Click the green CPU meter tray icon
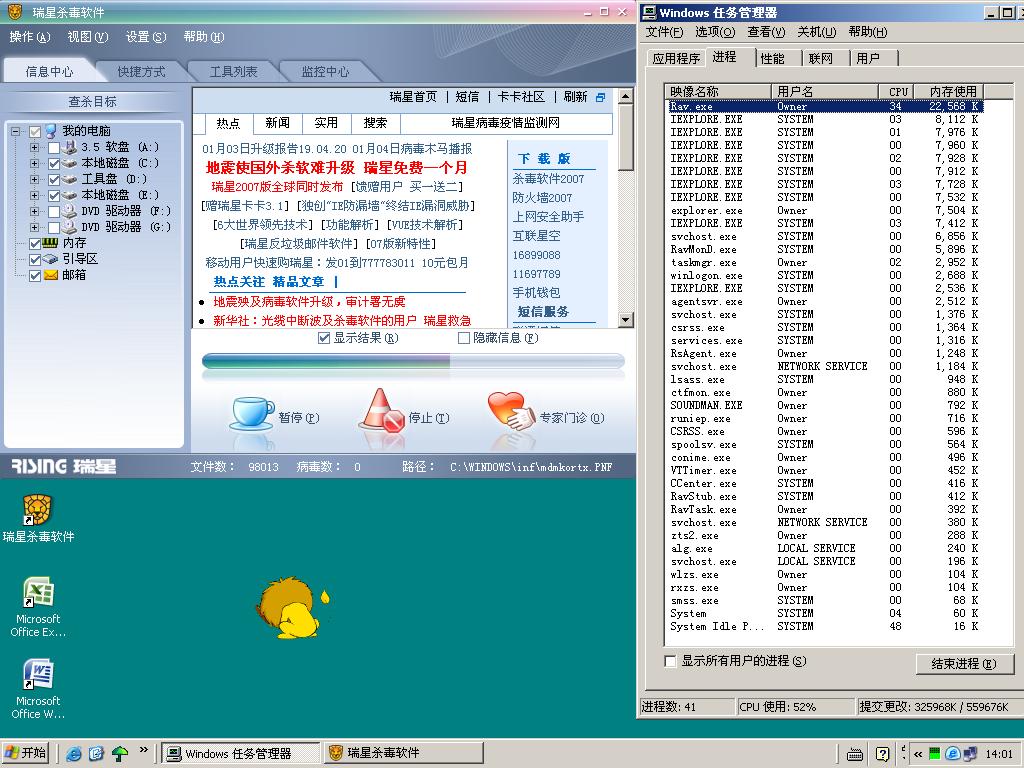Image resolution: width=1024 pixels, height=768 pixels. (935, 754)
